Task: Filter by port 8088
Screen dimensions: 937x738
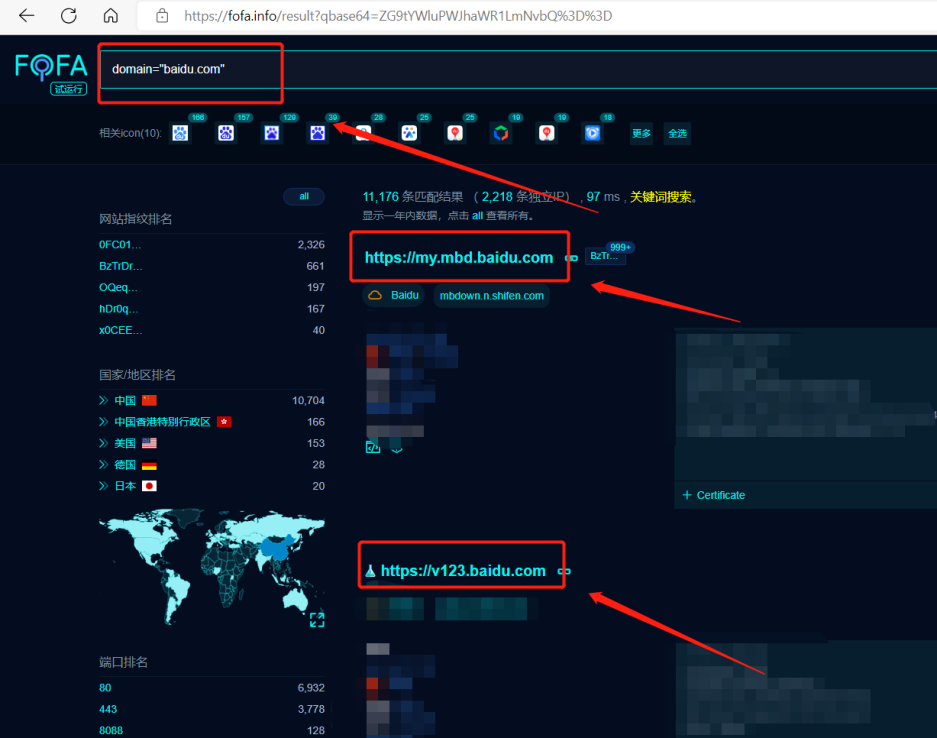Action: pos(111,730)
